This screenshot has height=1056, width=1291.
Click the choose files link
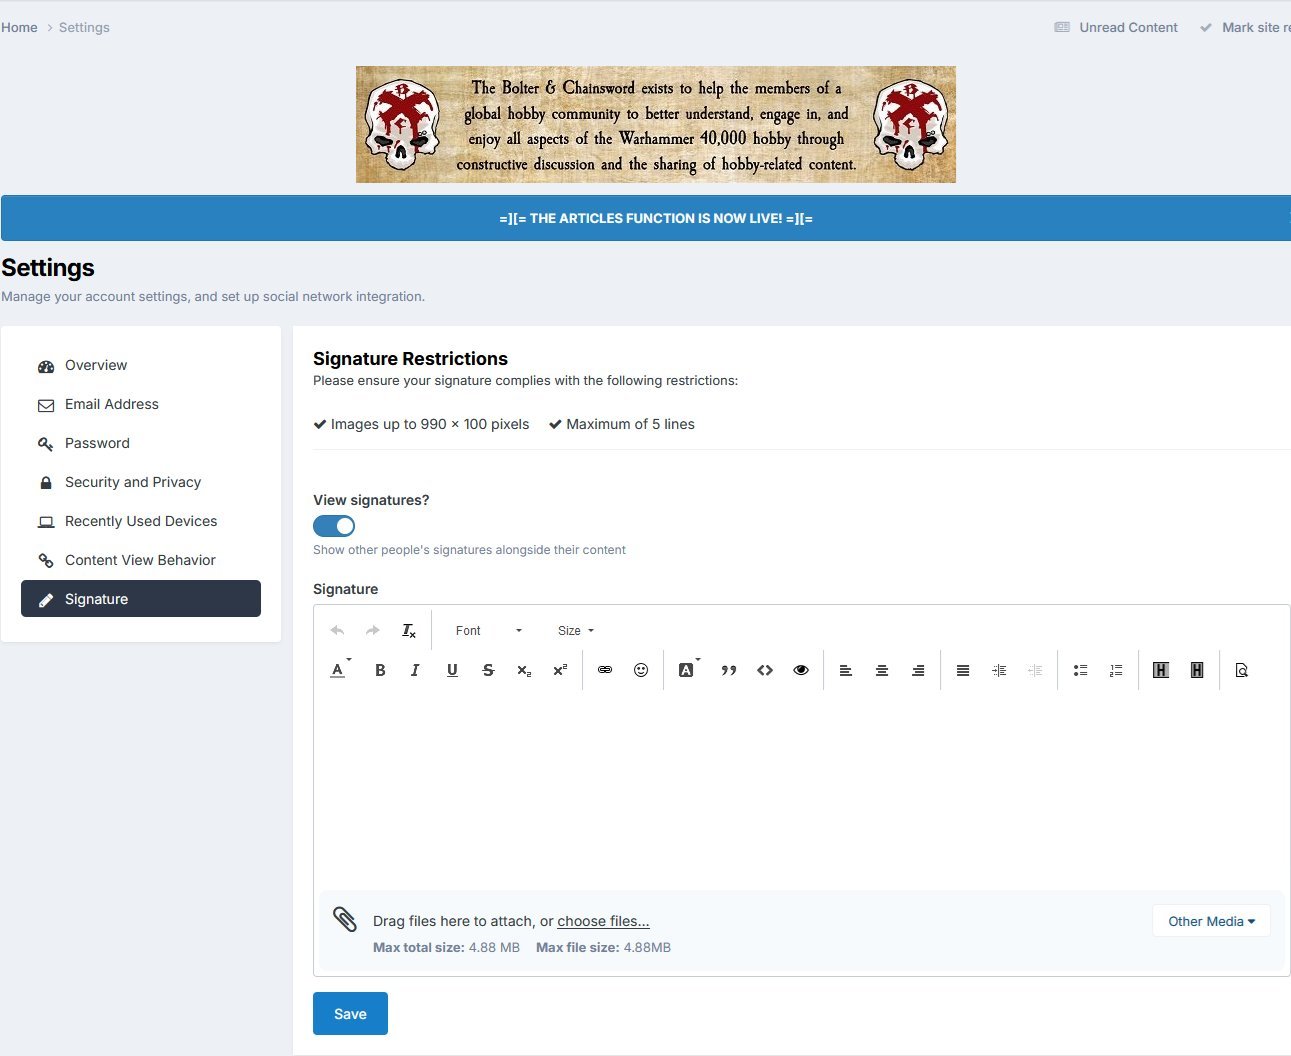(x=603, y=921)
